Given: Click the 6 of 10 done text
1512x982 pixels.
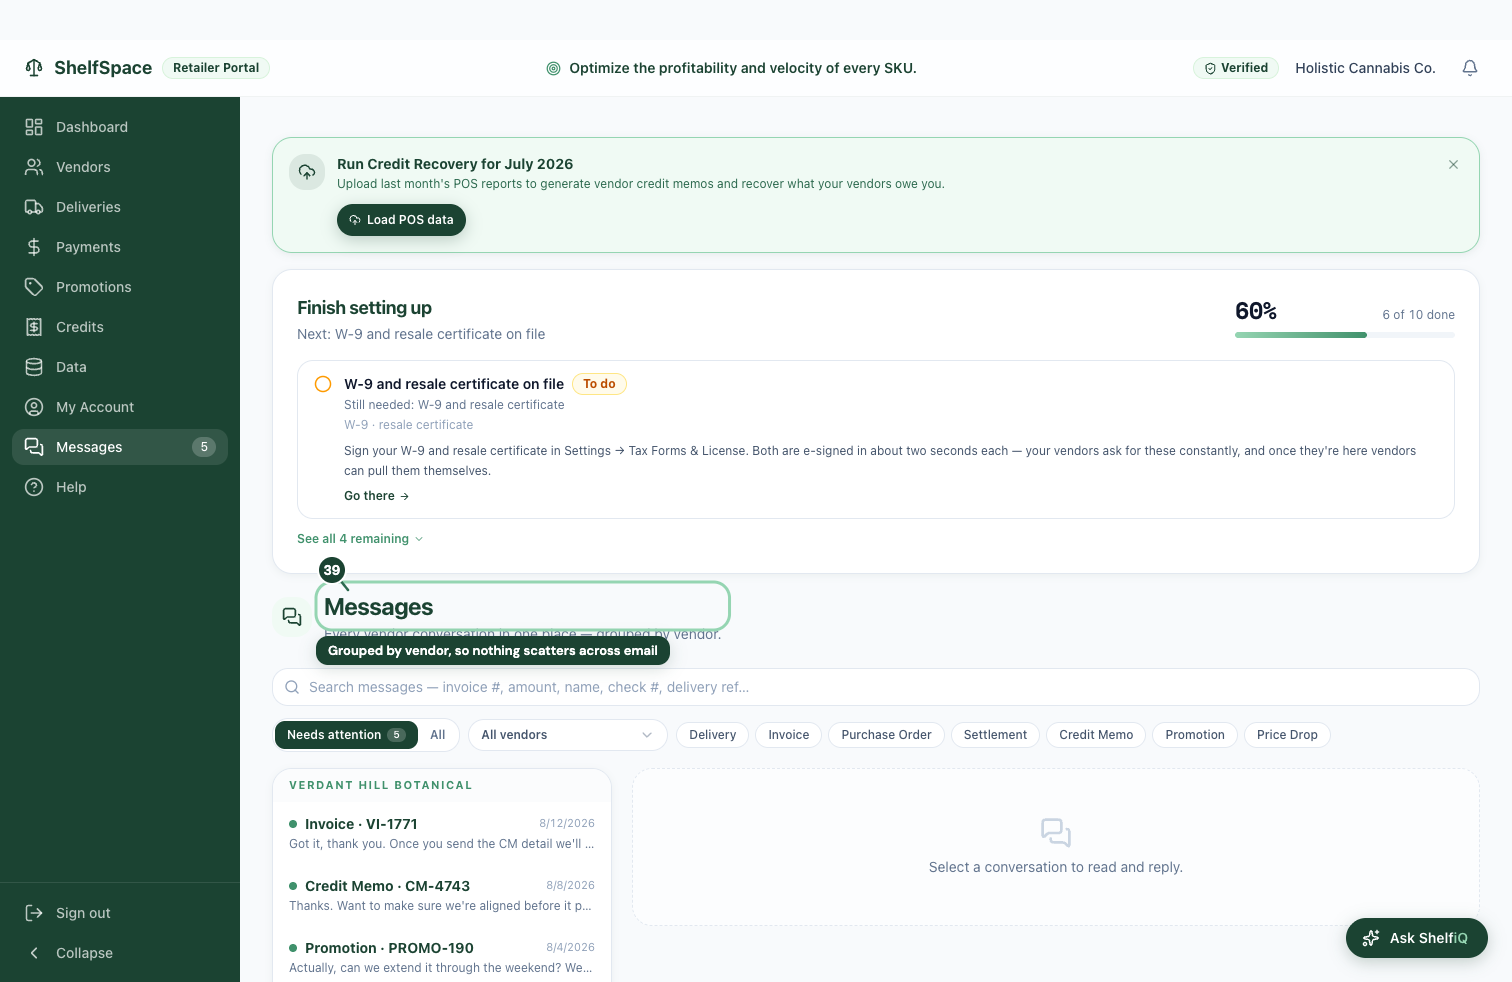Looking at the screenshot, I should click(x=1418, y=314).
